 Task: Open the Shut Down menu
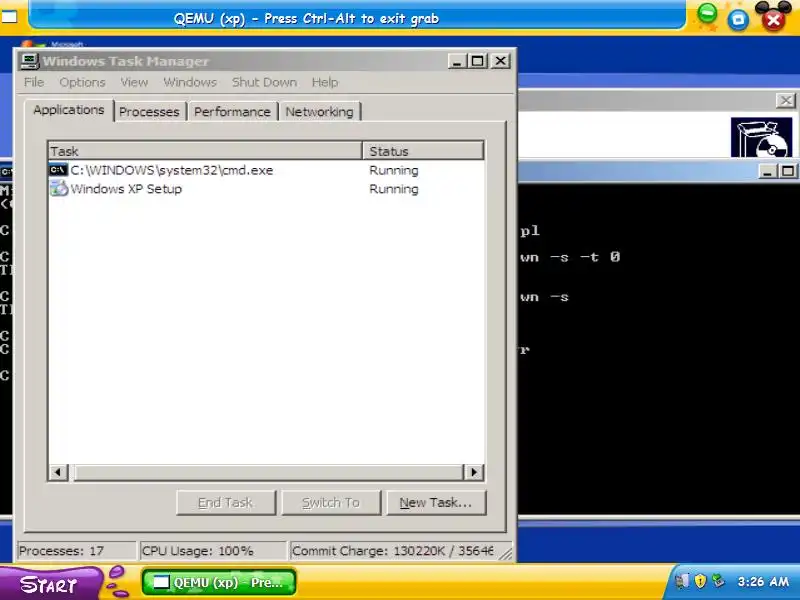coord(264,82)
